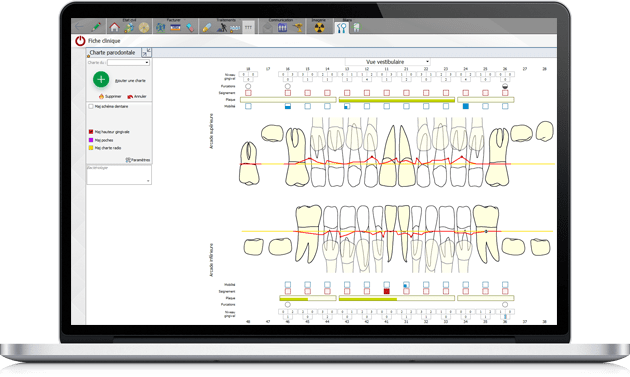Toggle the Maj schéma dentaire checkbox

91,107
